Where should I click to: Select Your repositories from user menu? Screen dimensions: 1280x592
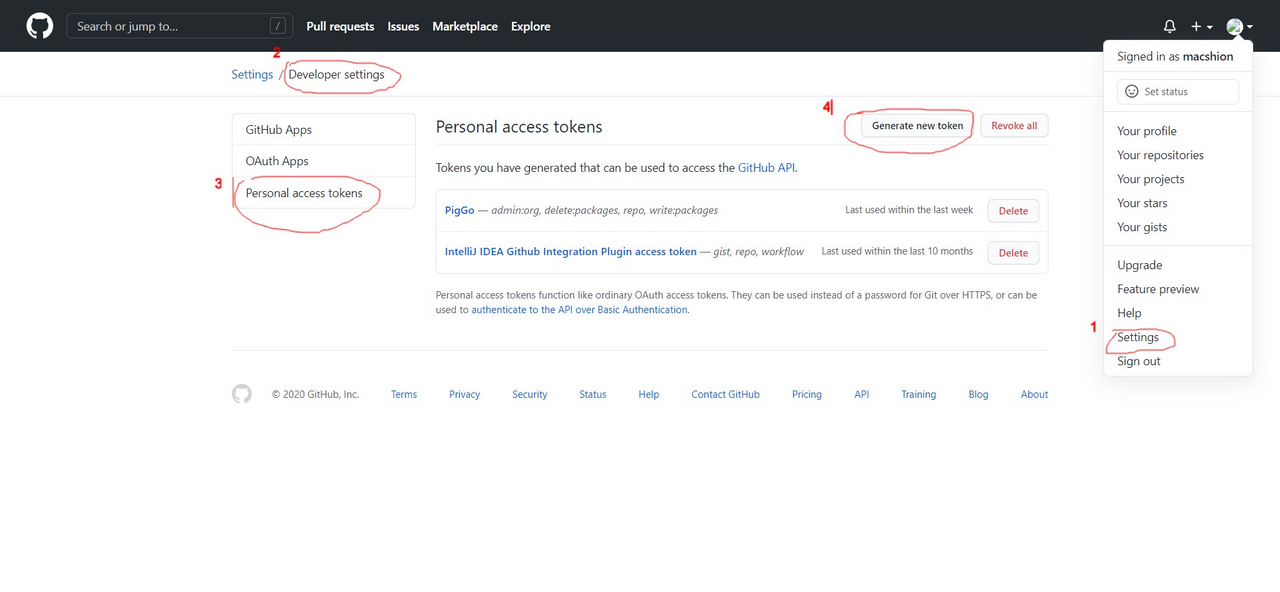(1160, 155)
